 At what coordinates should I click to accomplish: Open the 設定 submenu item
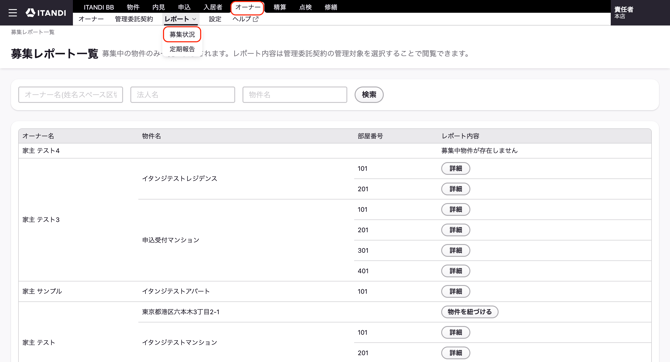pyautogui.click(x=215, y=19)
